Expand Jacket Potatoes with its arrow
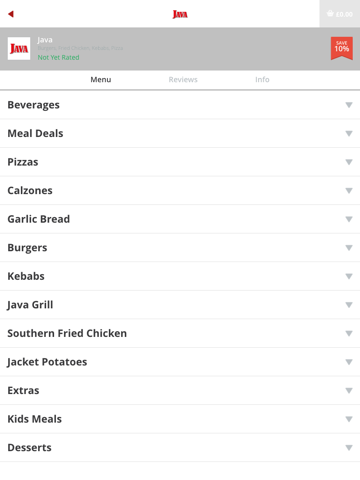360x480 pixels. click(x=349, y=362)
